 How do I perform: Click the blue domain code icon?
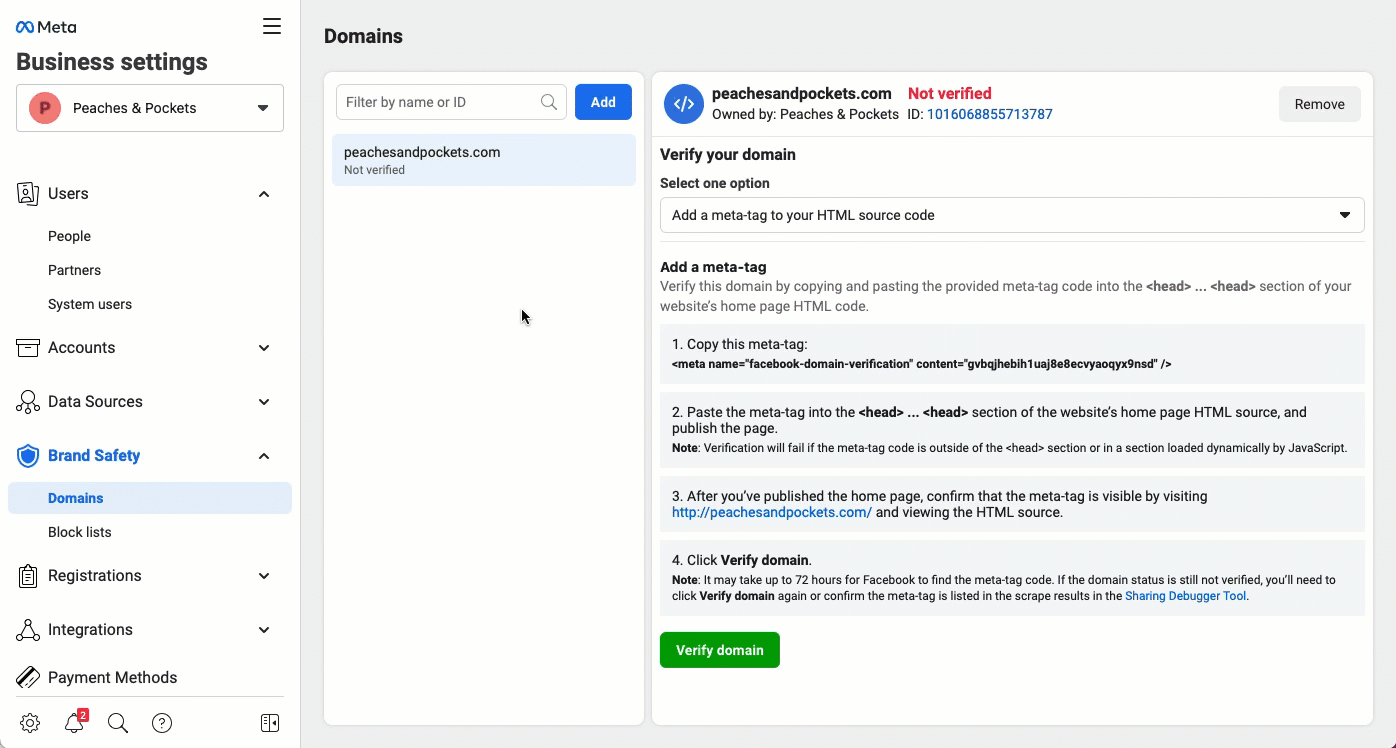coord(684,104)
